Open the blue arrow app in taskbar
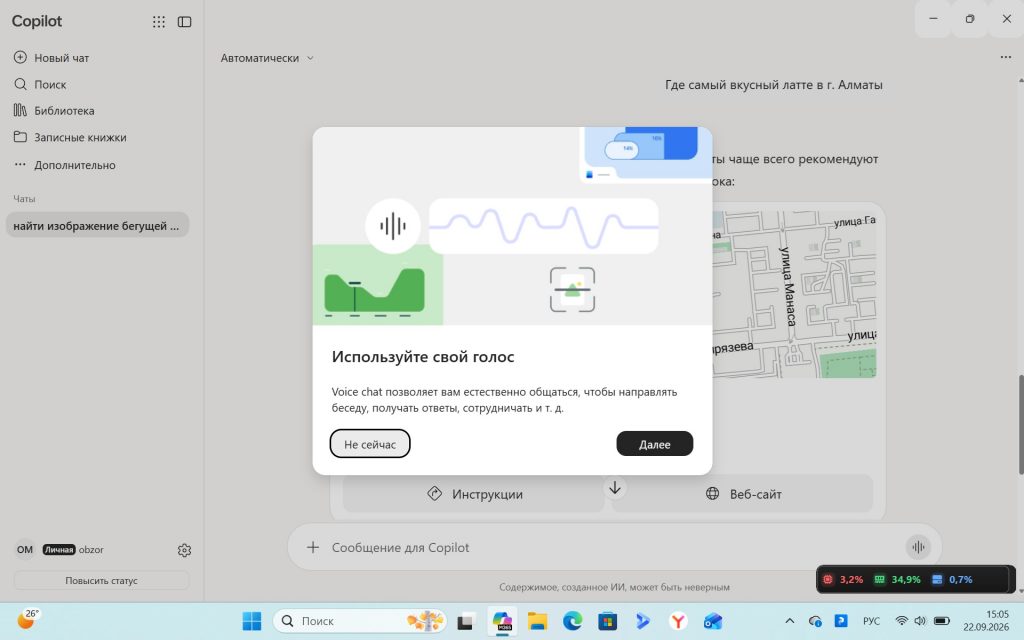 click(643, 621)
